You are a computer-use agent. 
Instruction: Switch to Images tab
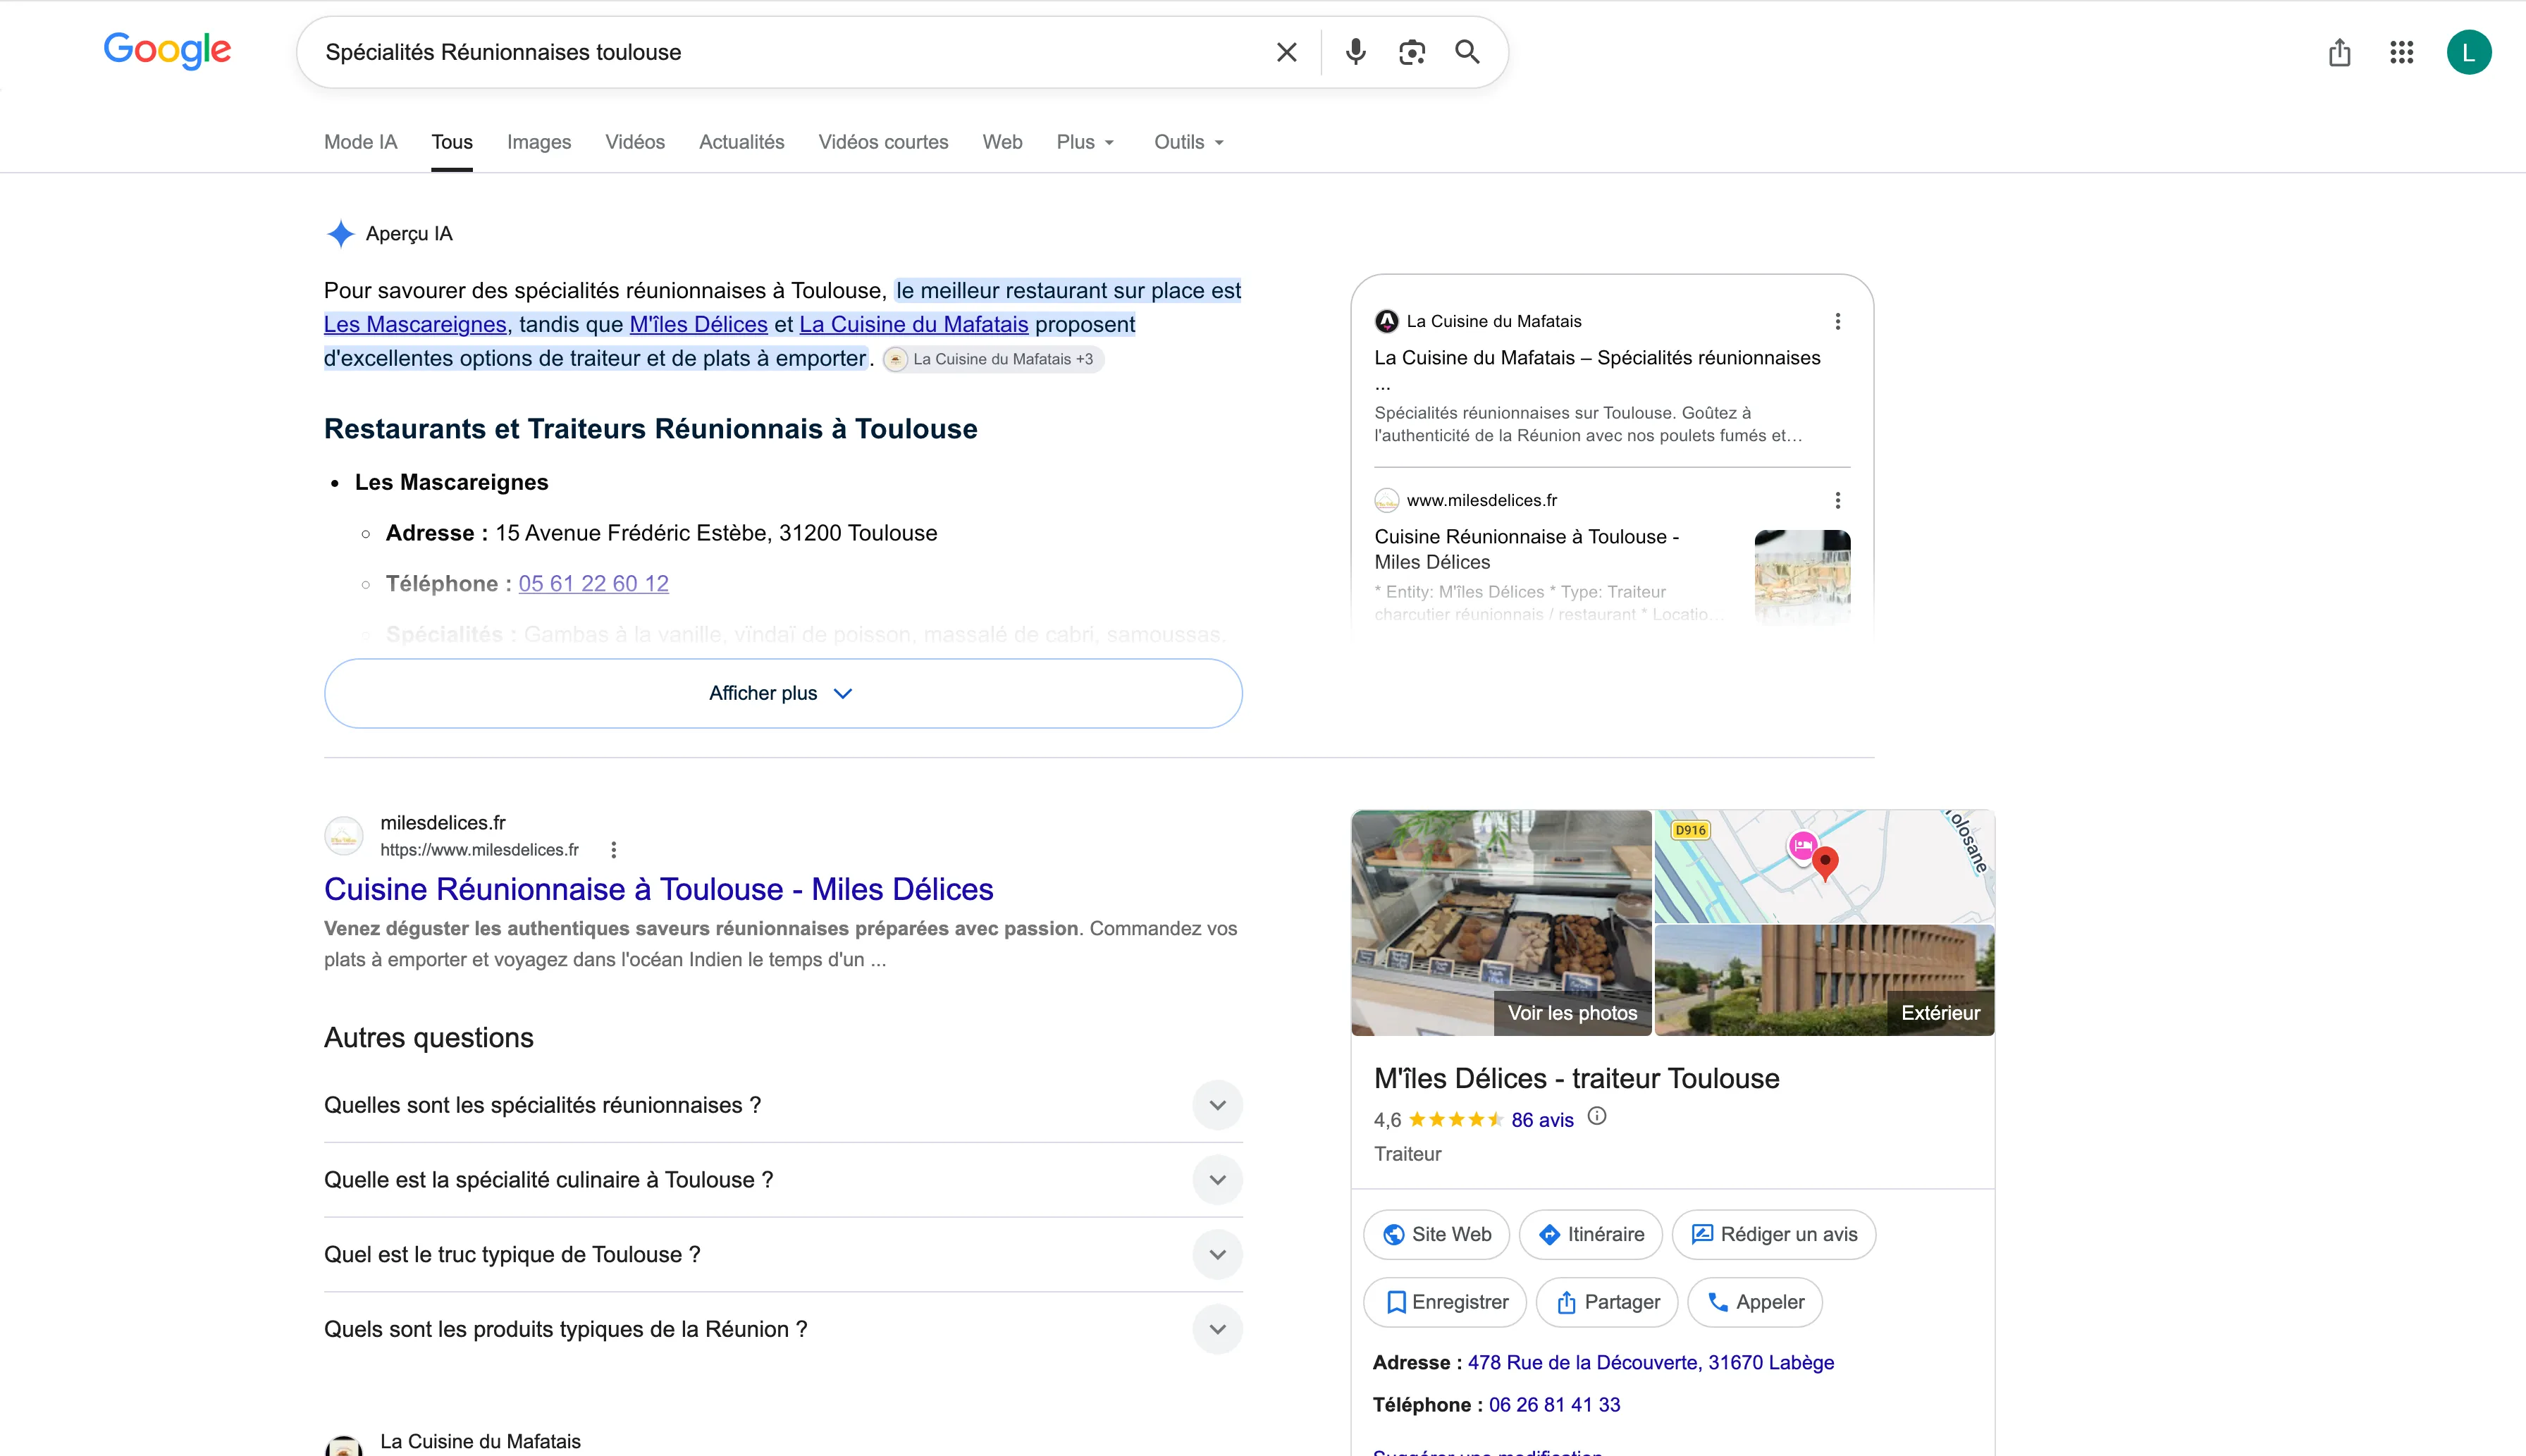[x=539, y=142]
